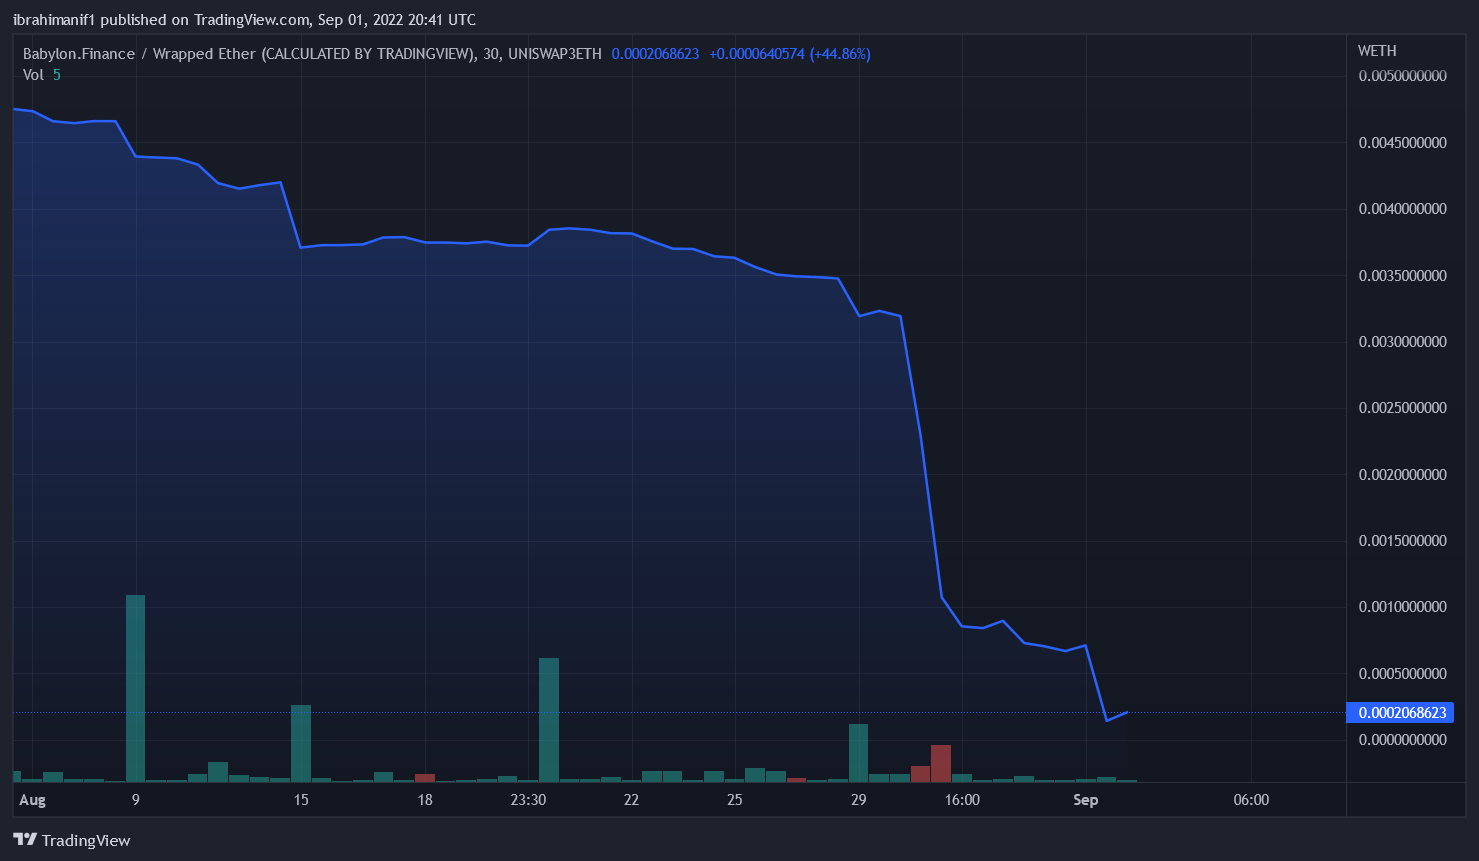Click the 0.0000000000 price axis label
Image resolution: width=1479 pixels, height=861 pixels.
pyautogui.click(x=1402, y=740)
